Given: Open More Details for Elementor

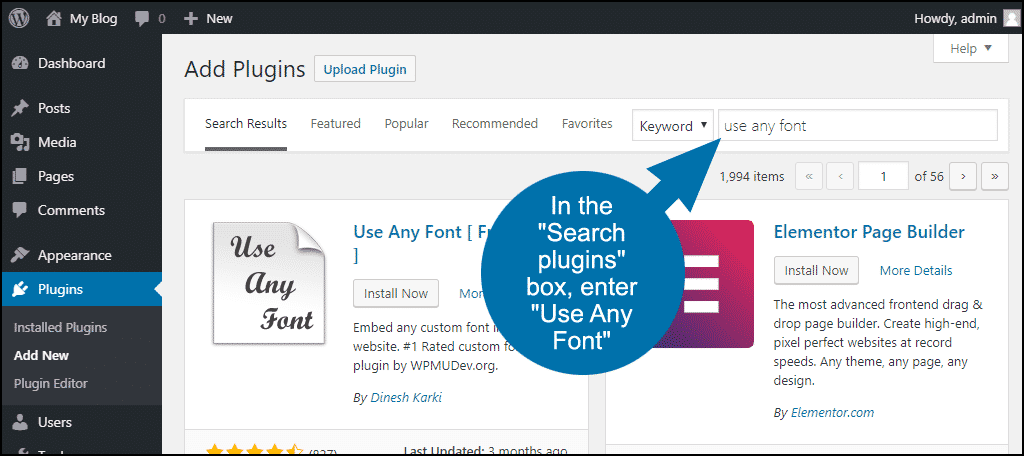Looking at the screenshot, I should tap(916, 270).
